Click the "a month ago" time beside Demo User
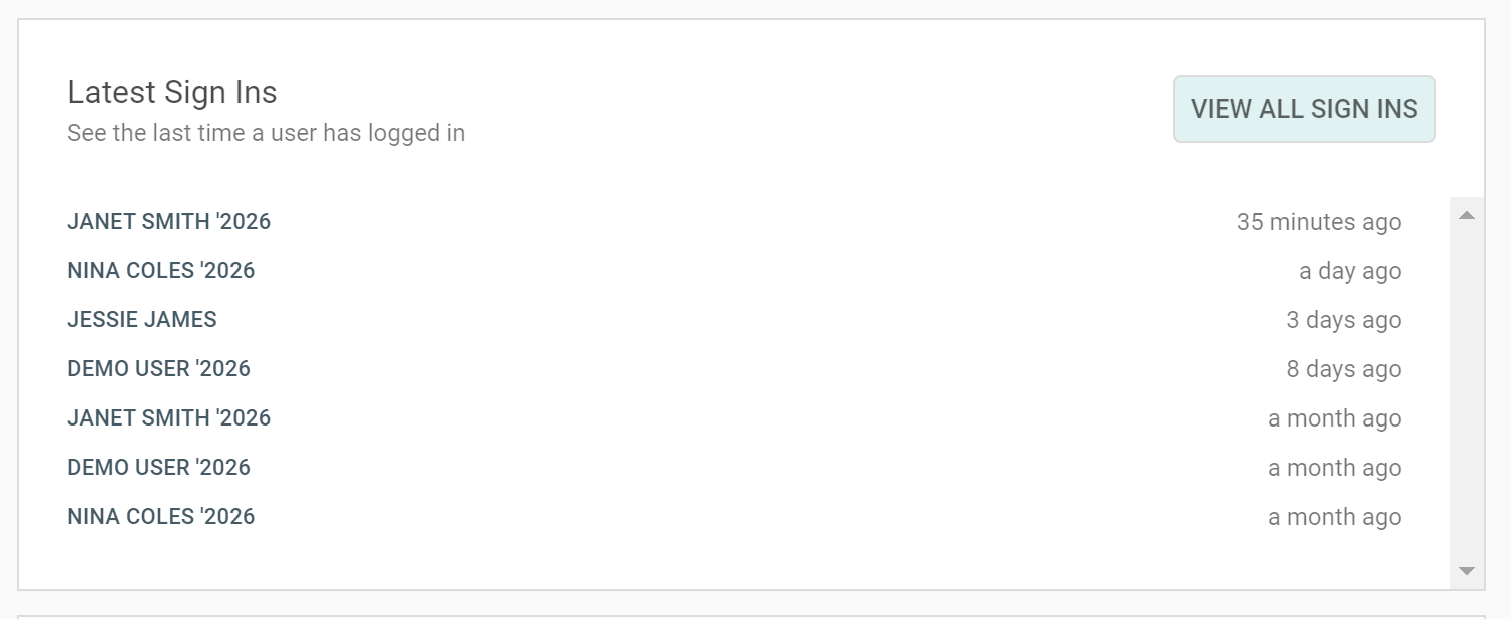Viewport: 1511px width, 619px height. coord(1334,469)
